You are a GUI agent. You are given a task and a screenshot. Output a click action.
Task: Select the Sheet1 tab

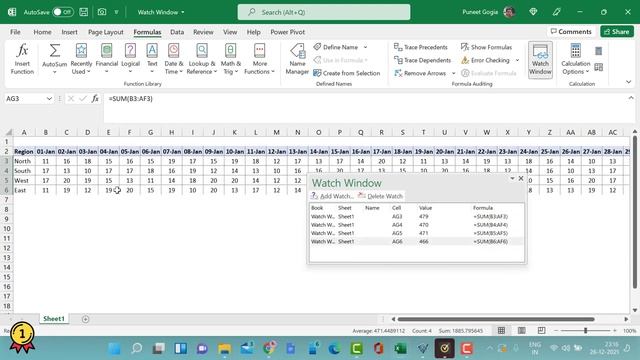[x=54, y=319]
